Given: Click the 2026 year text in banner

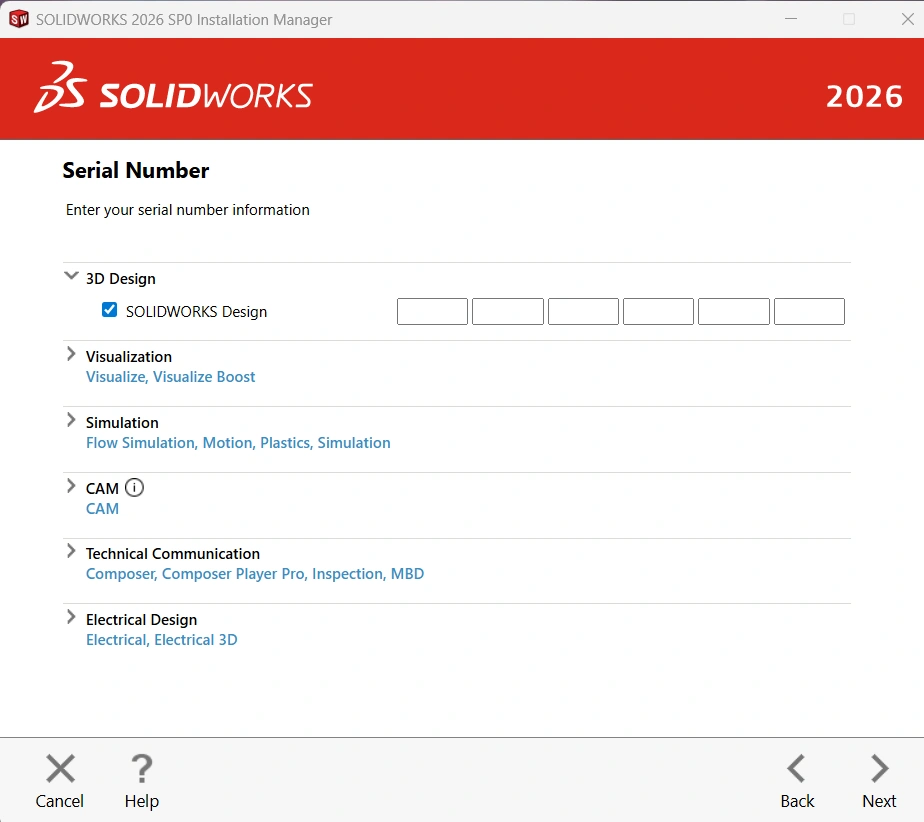Looking at the screenshot, I should (x=864, y=96).
